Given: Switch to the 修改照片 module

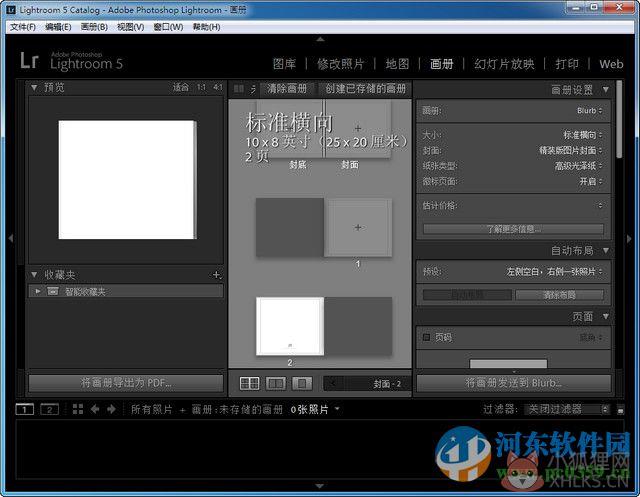Looking at the screenshot, I should point(340,64).
